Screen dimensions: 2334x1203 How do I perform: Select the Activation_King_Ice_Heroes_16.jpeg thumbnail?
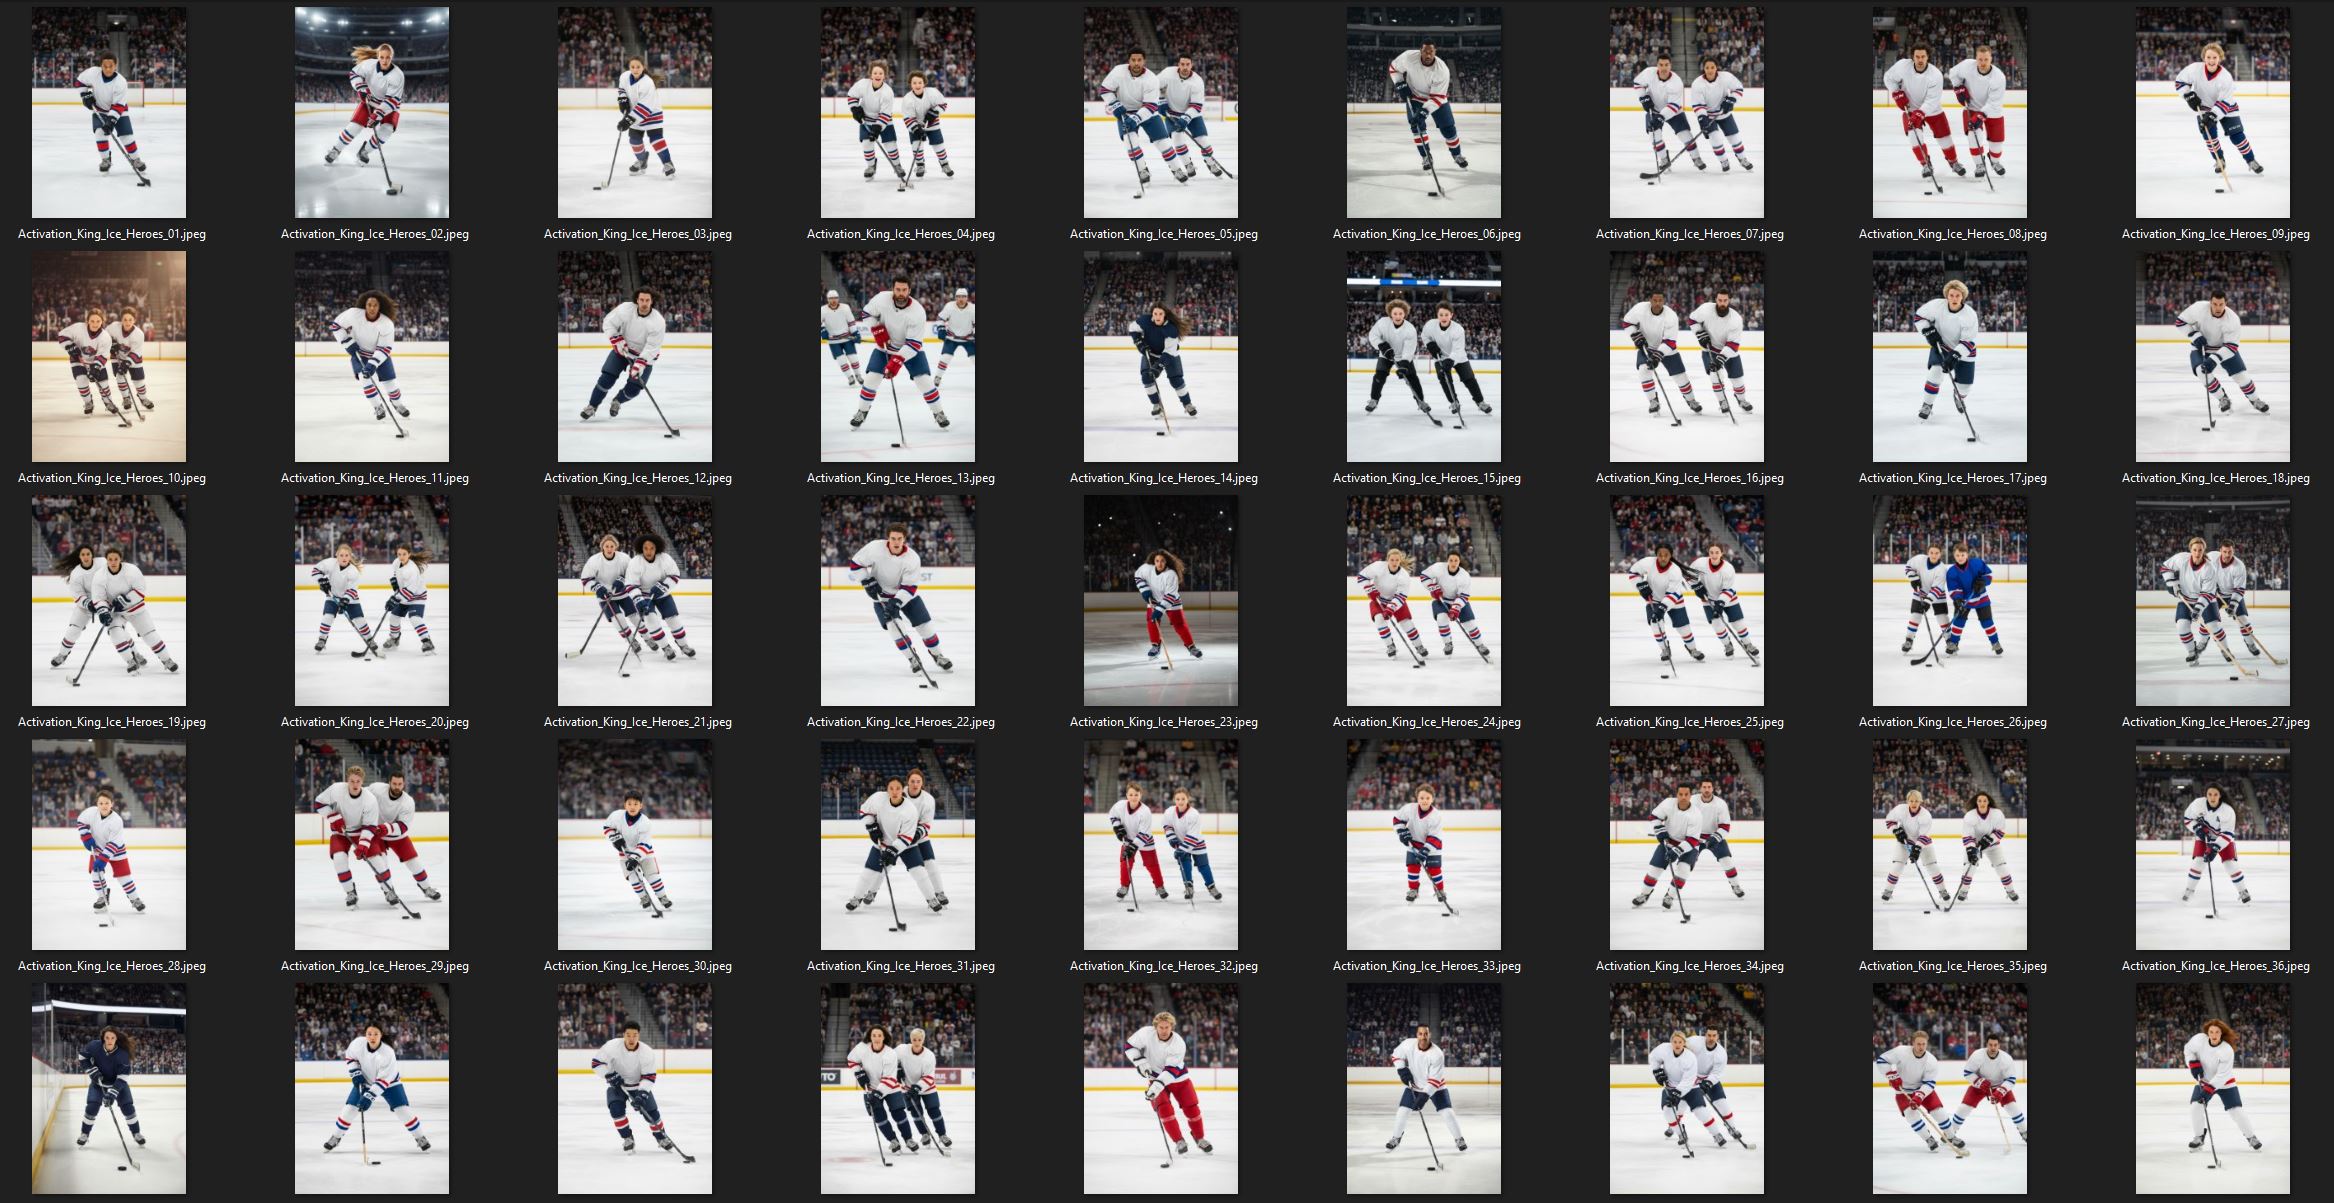(1687, 357)
